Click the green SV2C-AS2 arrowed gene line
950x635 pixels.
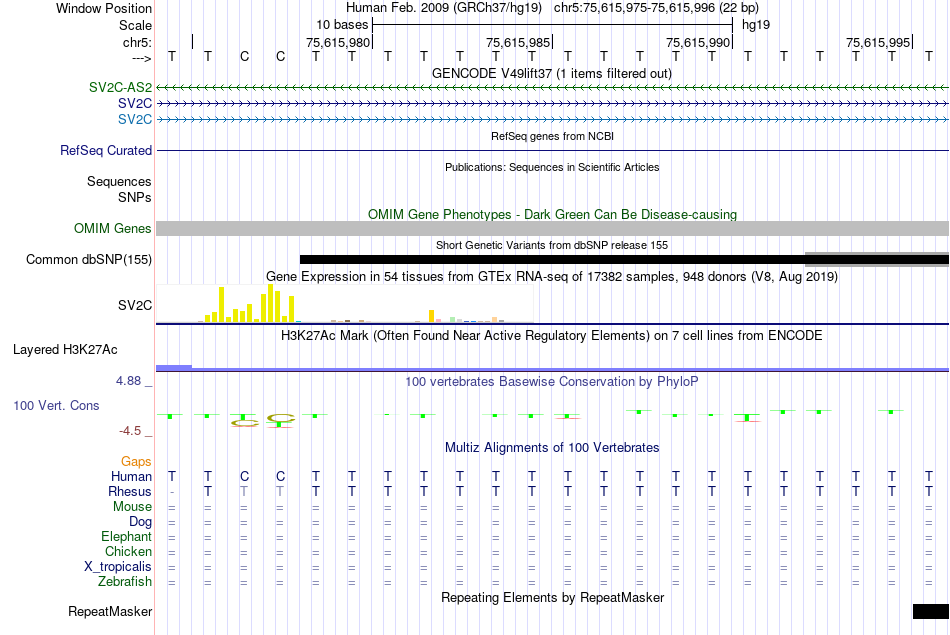tap(553, 88)
